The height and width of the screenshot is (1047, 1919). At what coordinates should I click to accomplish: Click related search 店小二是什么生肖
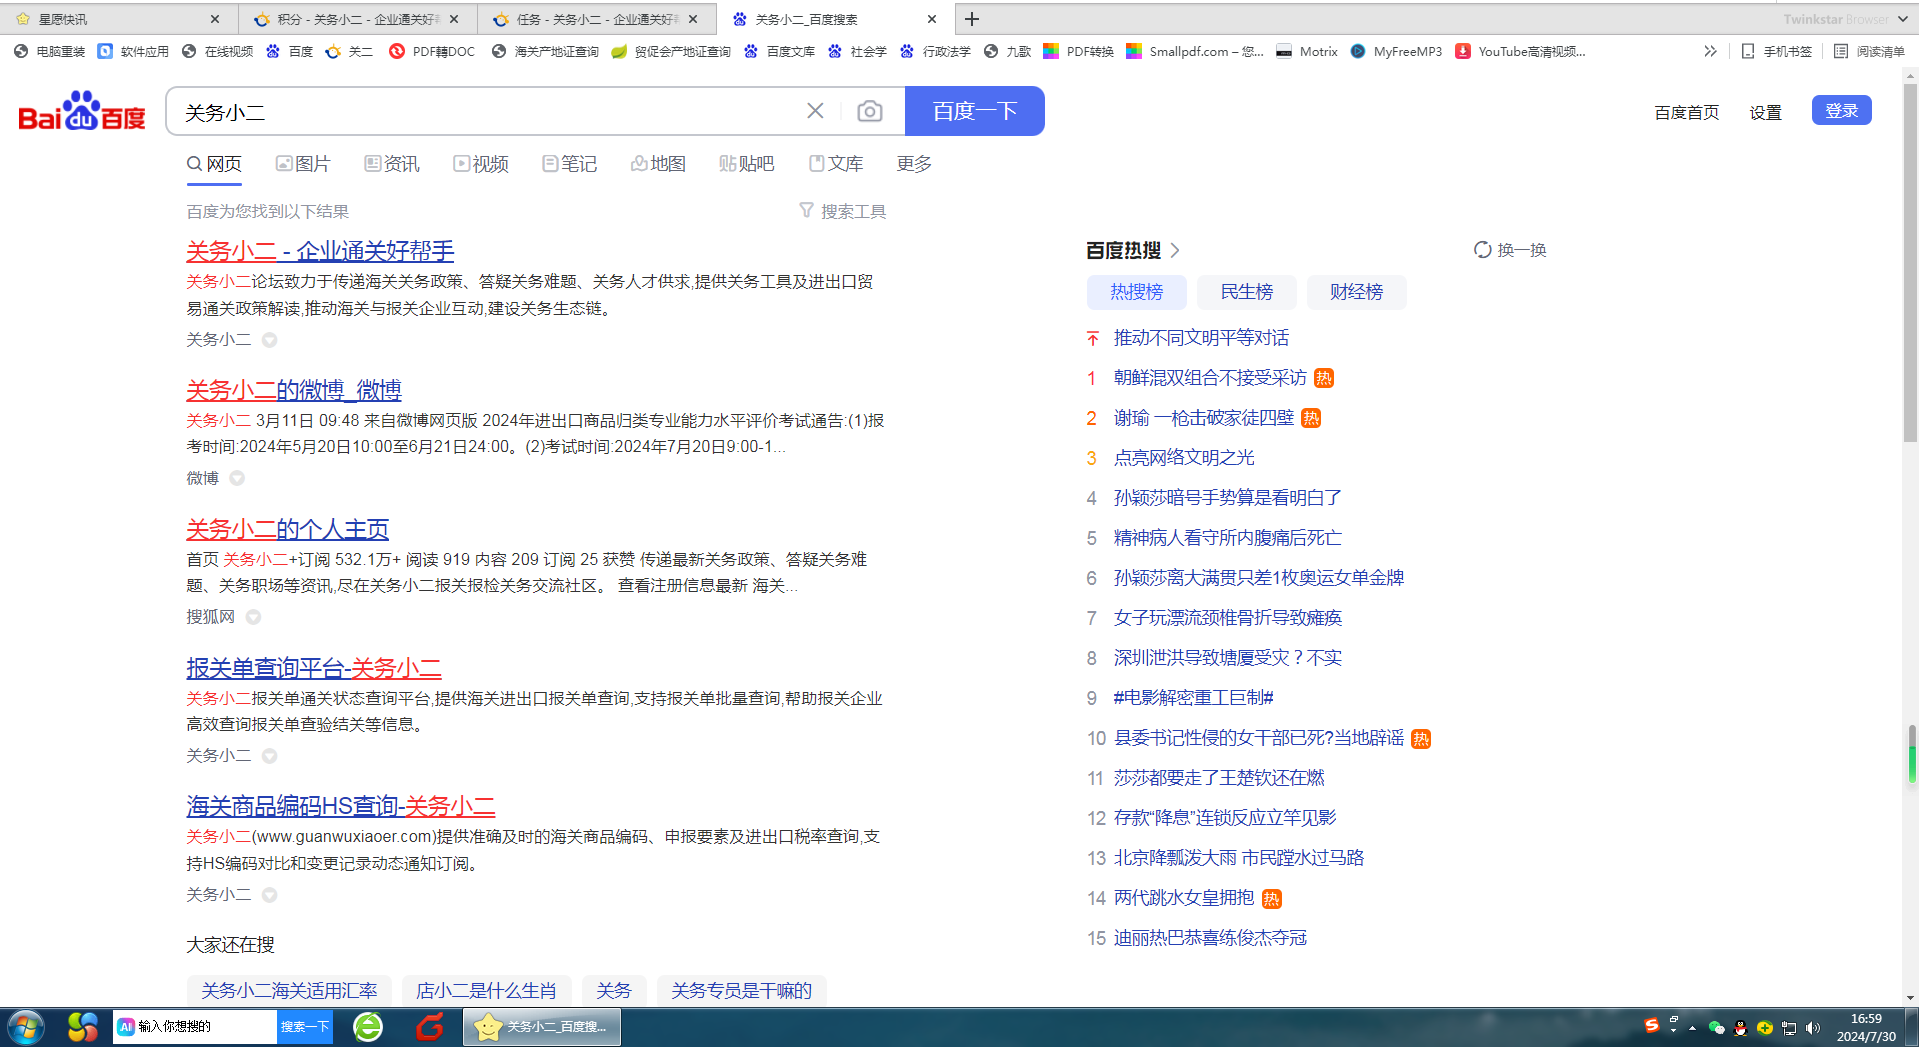[486, 990]
